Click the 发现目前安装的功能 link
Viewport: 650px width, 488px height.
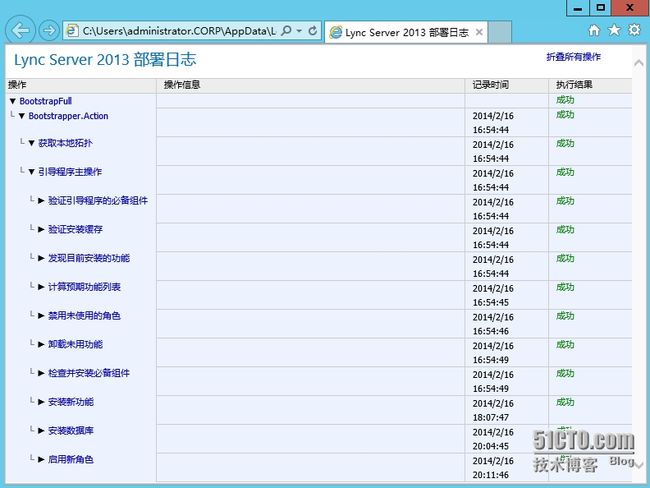click(x=89, y=258)
